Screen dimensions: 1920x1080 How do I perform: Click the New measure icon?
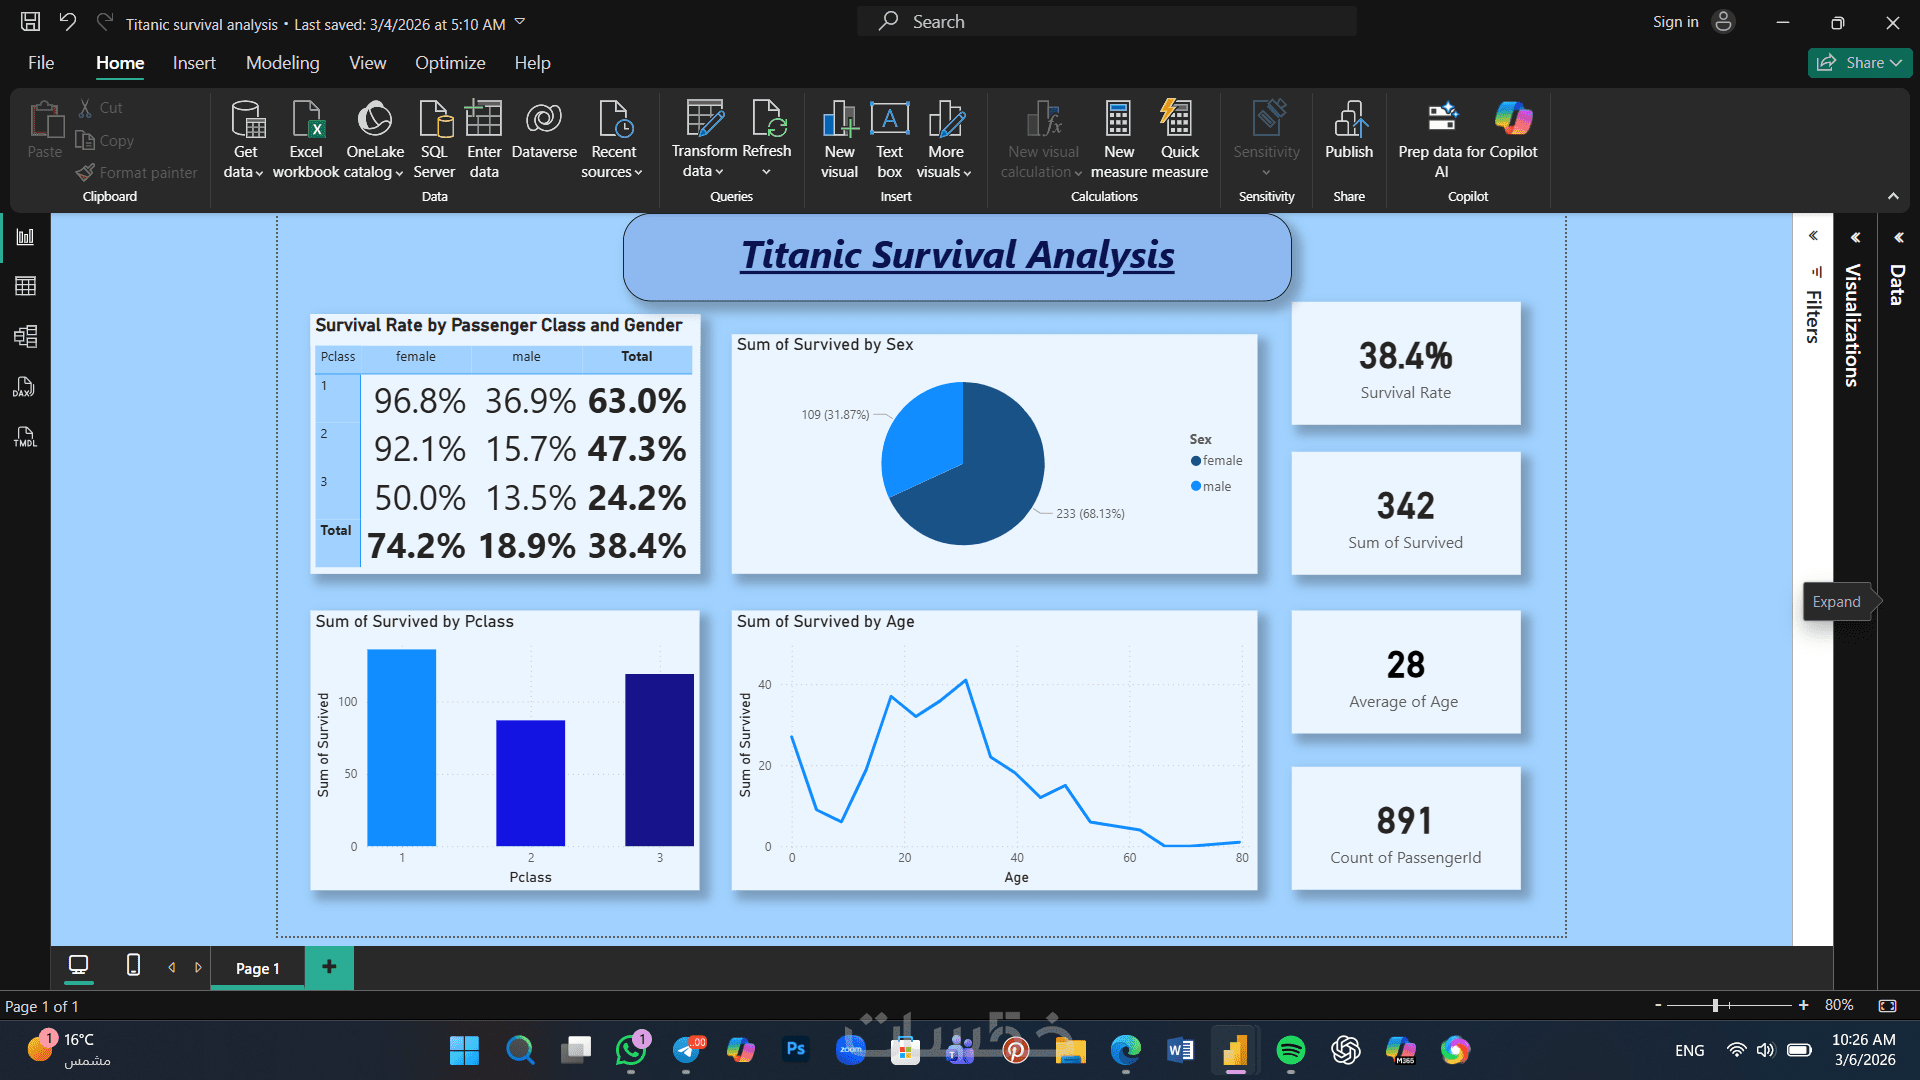click(1118, 120)
